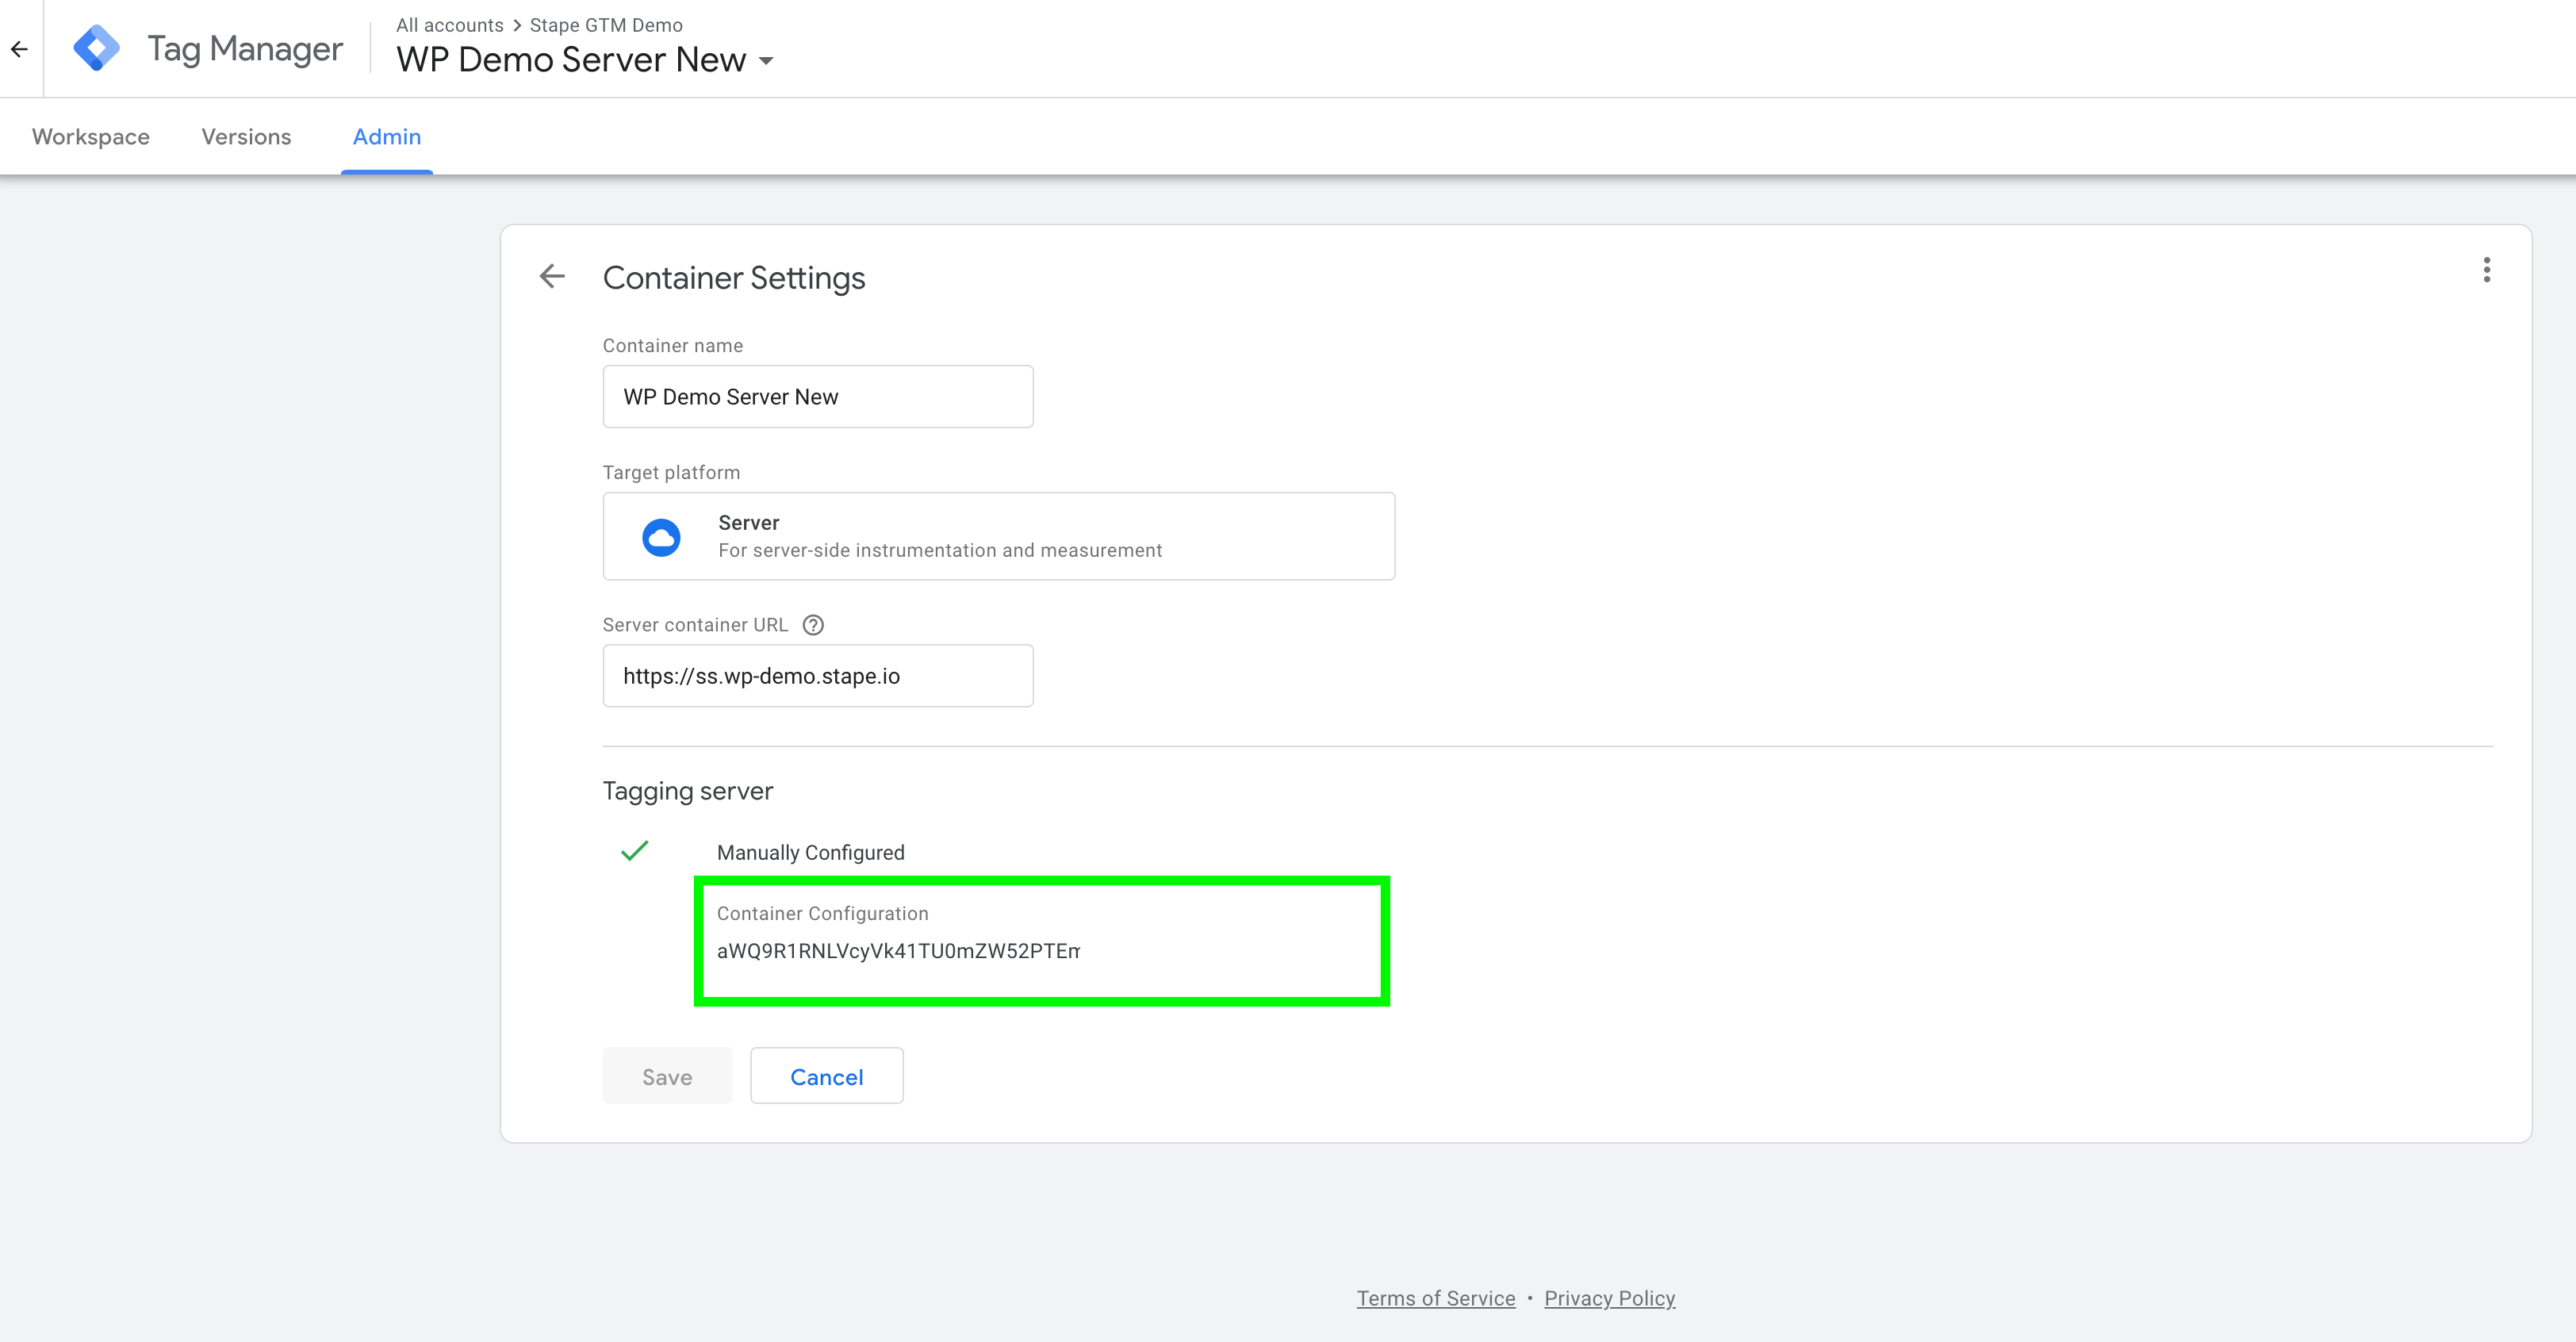This screenshot has width=2576, height=1342.
Task: Click the green checkmark beside Manually Configured
Action: 635,851
